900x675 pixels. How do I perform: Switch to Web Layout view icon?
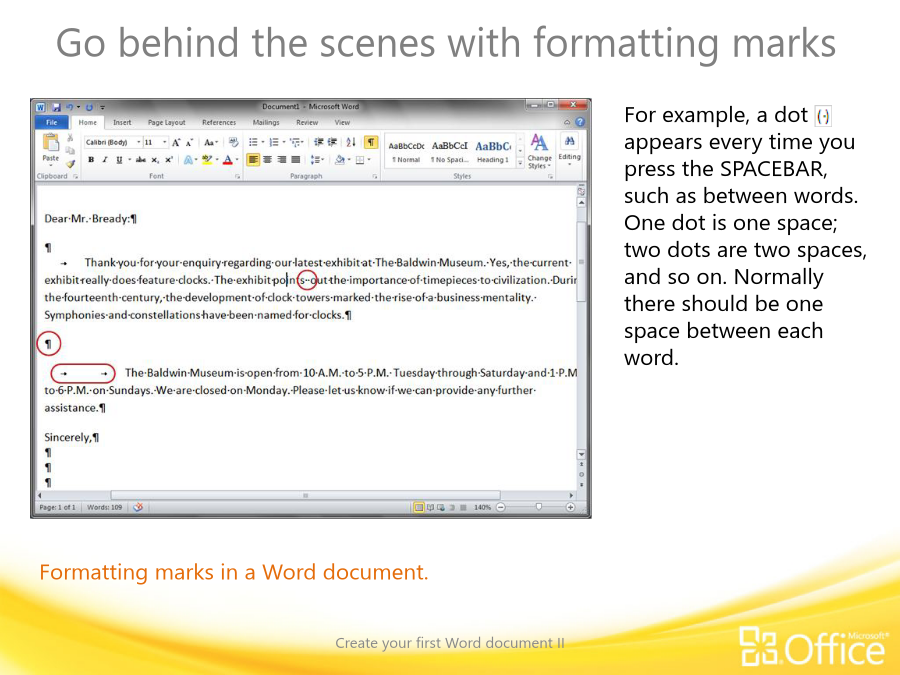click(441, 507)
